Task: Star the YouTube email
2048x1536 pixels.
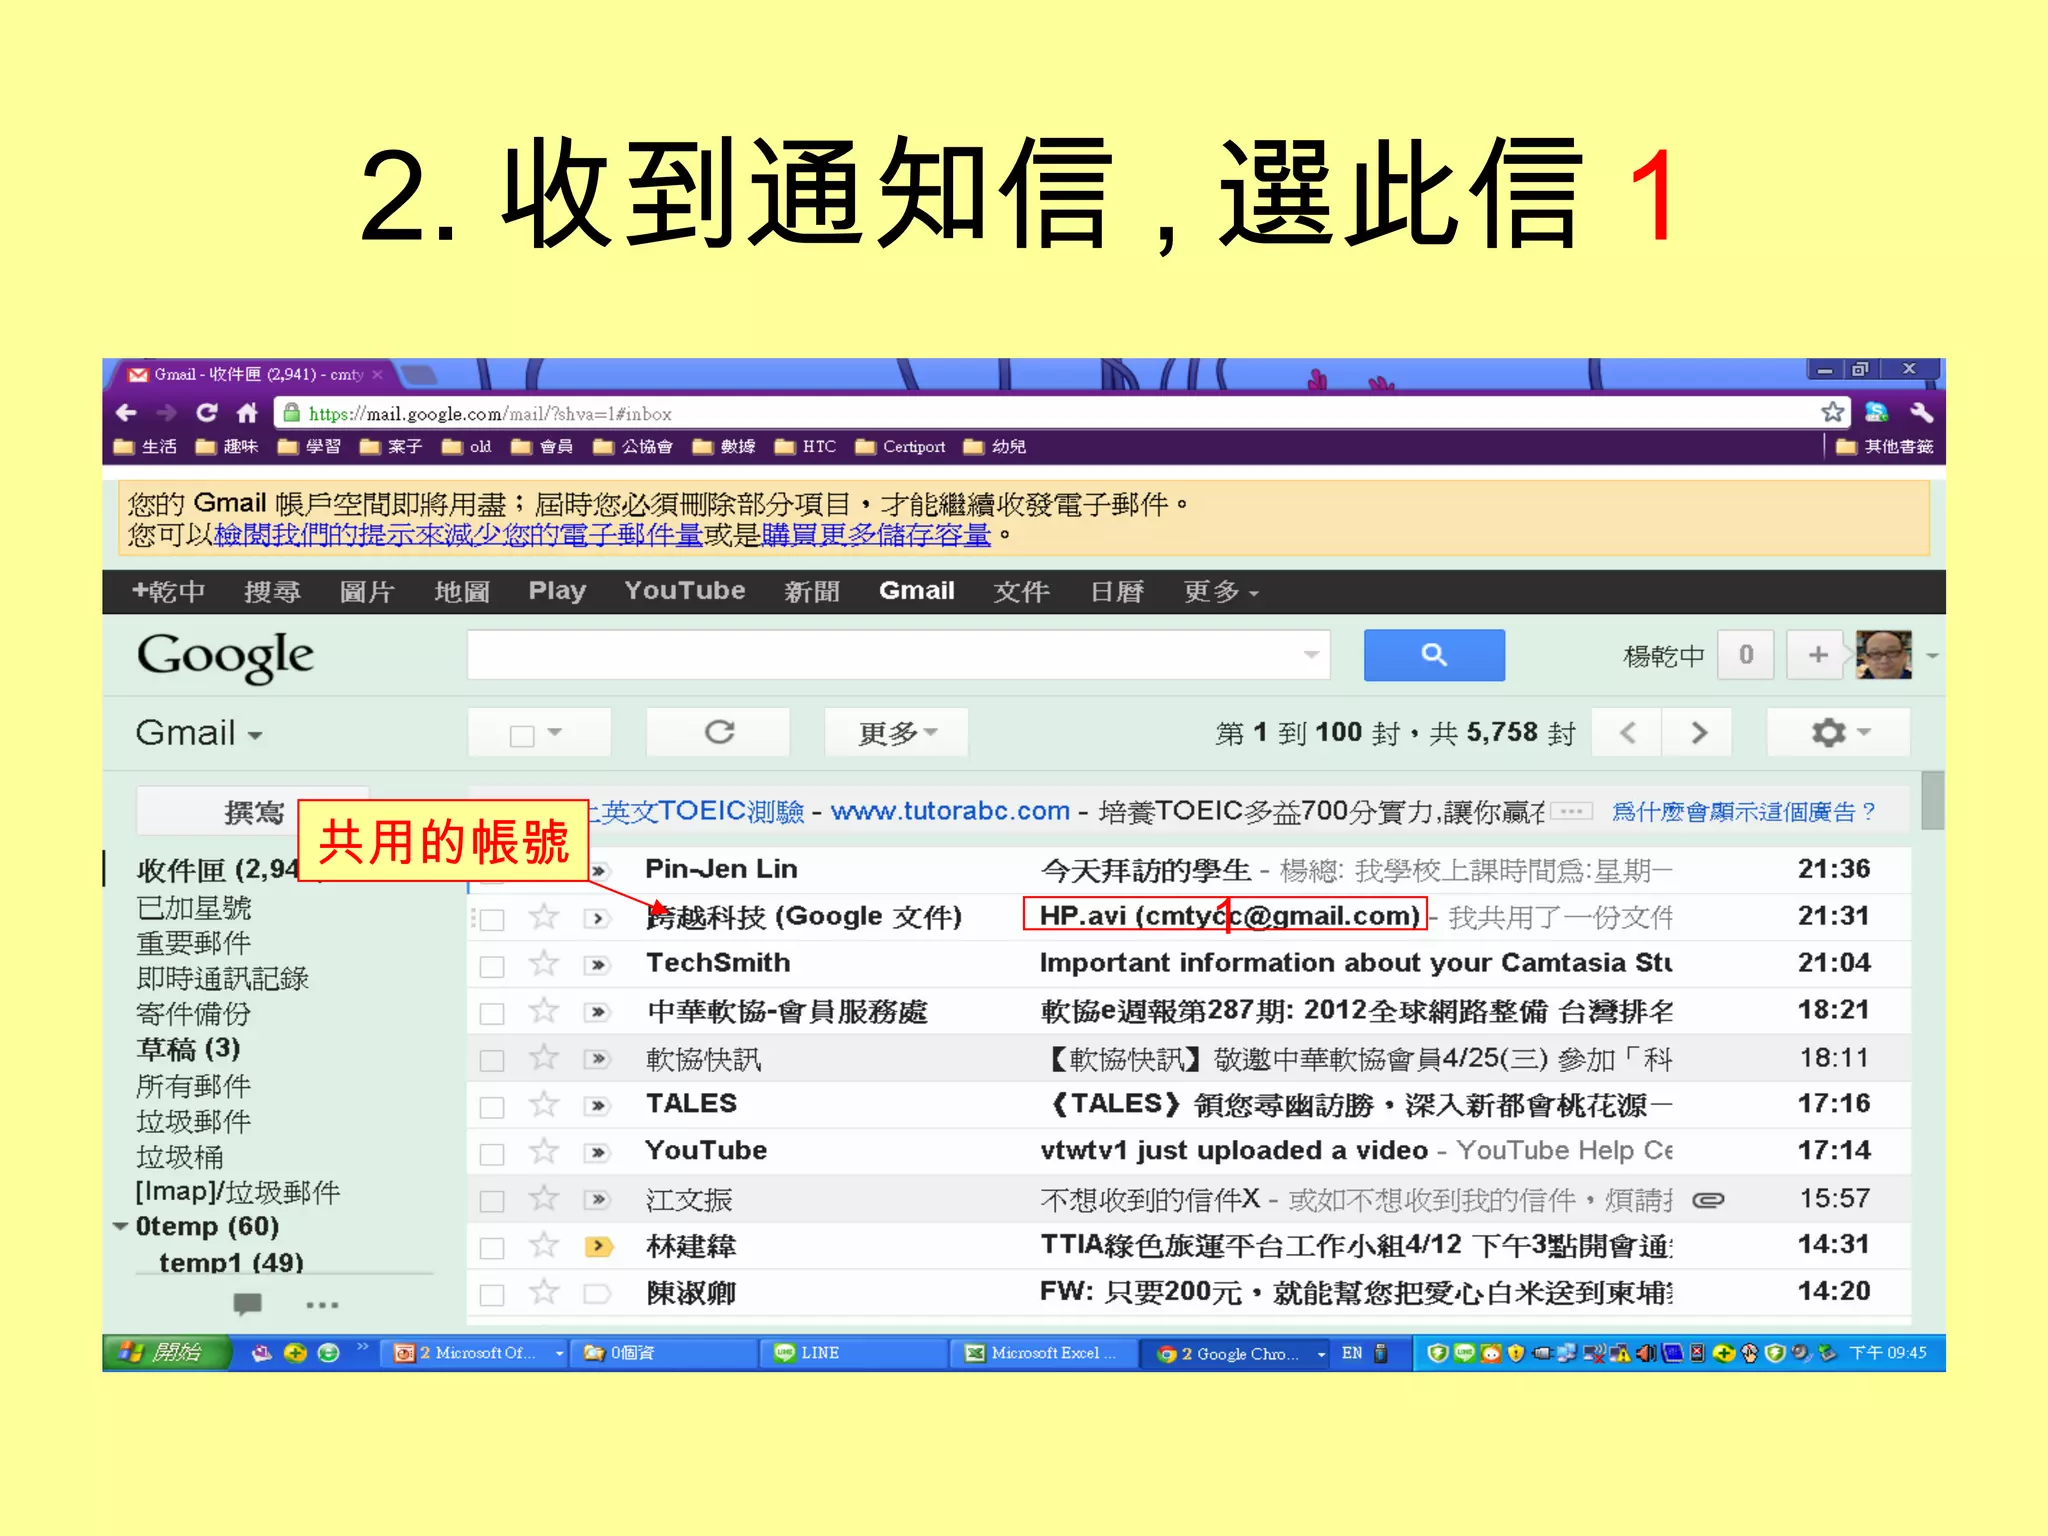Action: (544, 1151)
